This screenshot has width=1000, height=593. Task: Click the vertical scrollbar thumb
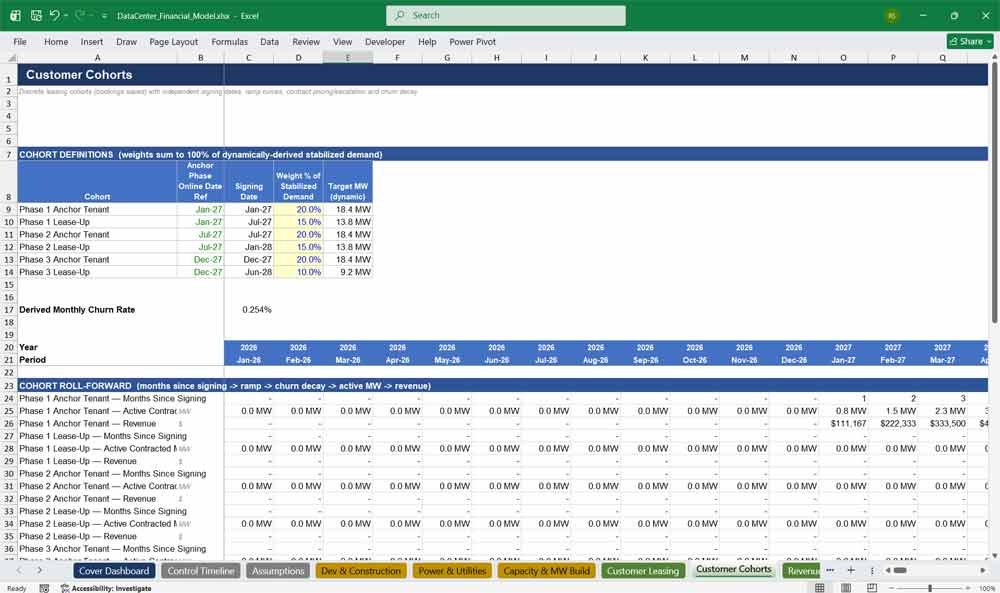(994, 193)
